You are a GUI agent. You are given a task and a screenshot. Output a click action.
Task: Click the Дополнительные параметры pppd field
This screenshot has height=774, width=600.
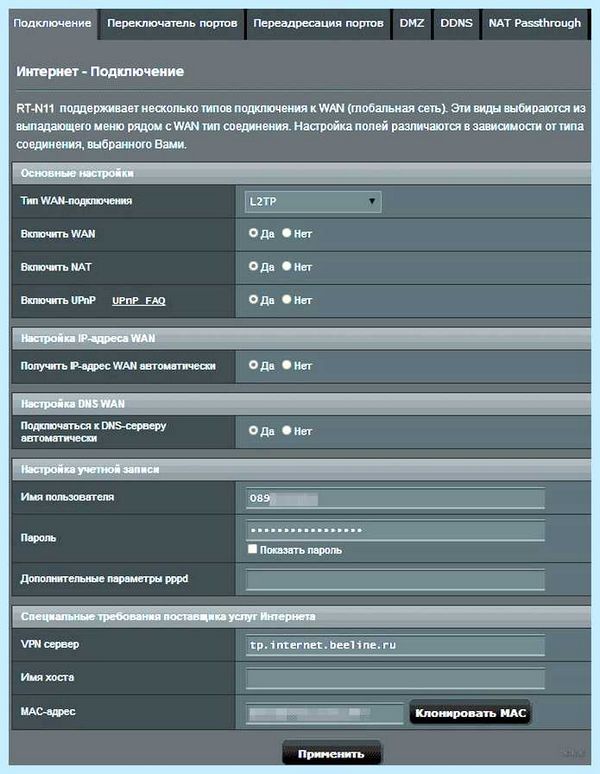395,580
